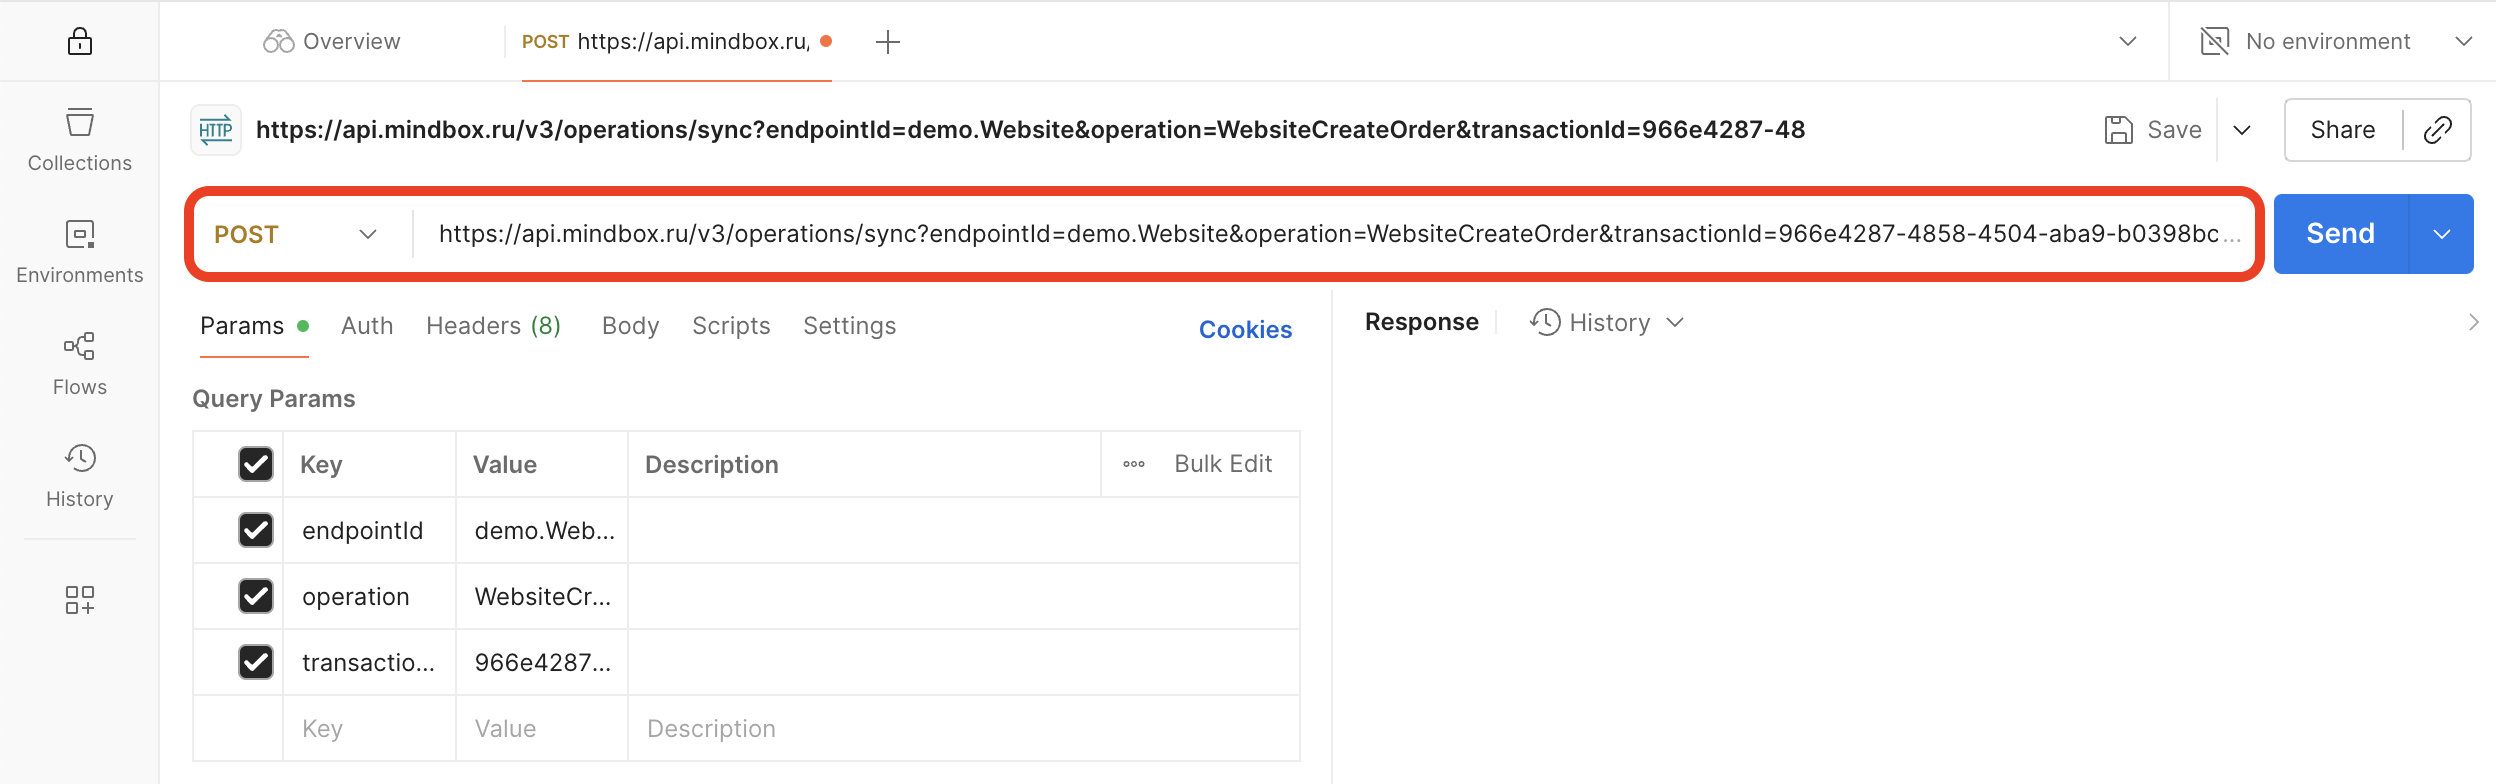Expand the Response History dropdown chevron
Screen dimensions: 2496x784
click(1675, 322)
